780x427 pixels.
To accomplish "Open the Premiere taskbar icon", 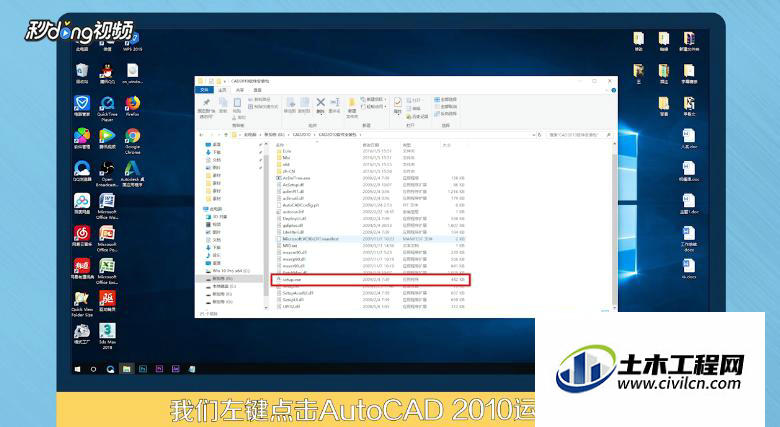I will point(159,369).
